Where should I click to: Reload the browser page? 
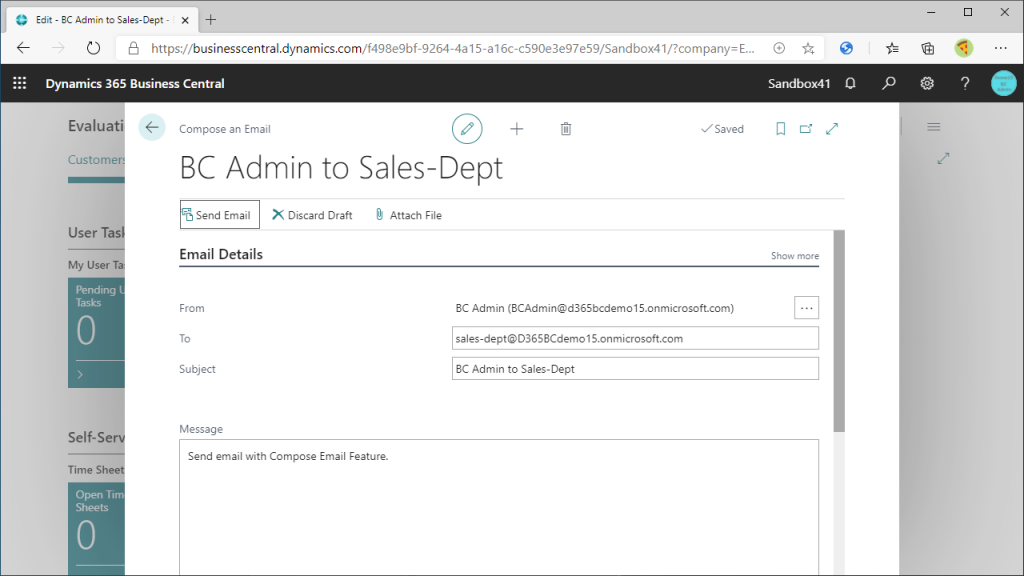coord(93,48)
